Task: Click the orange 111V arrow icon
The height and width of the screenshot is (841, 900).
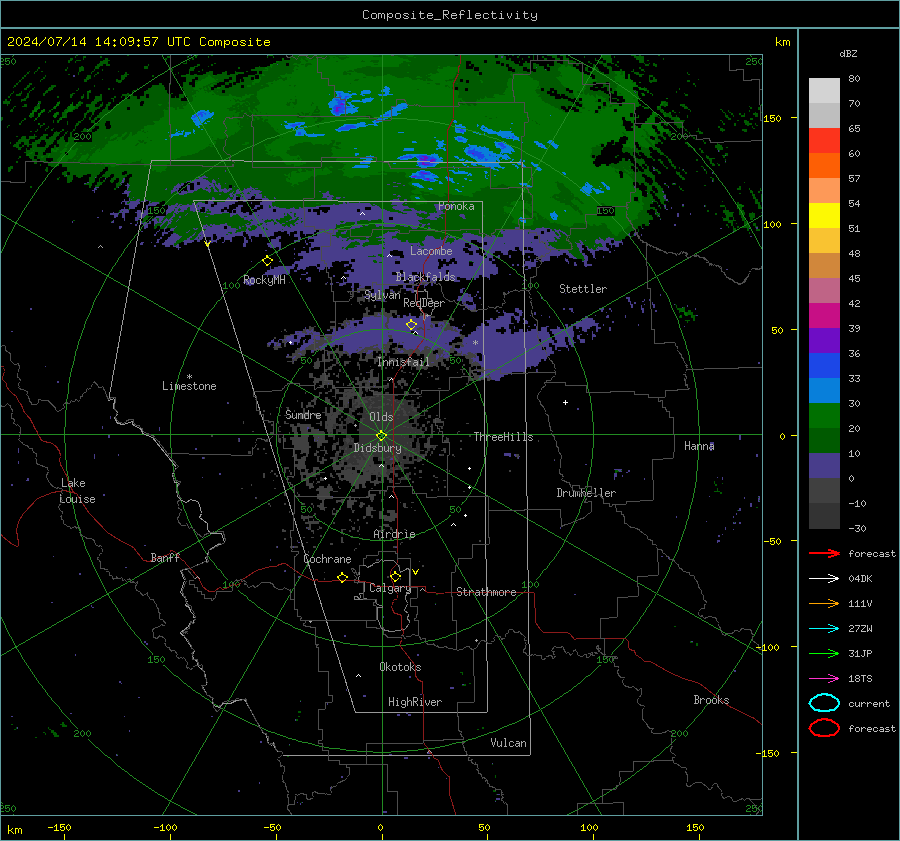Action: coord(824,603)
